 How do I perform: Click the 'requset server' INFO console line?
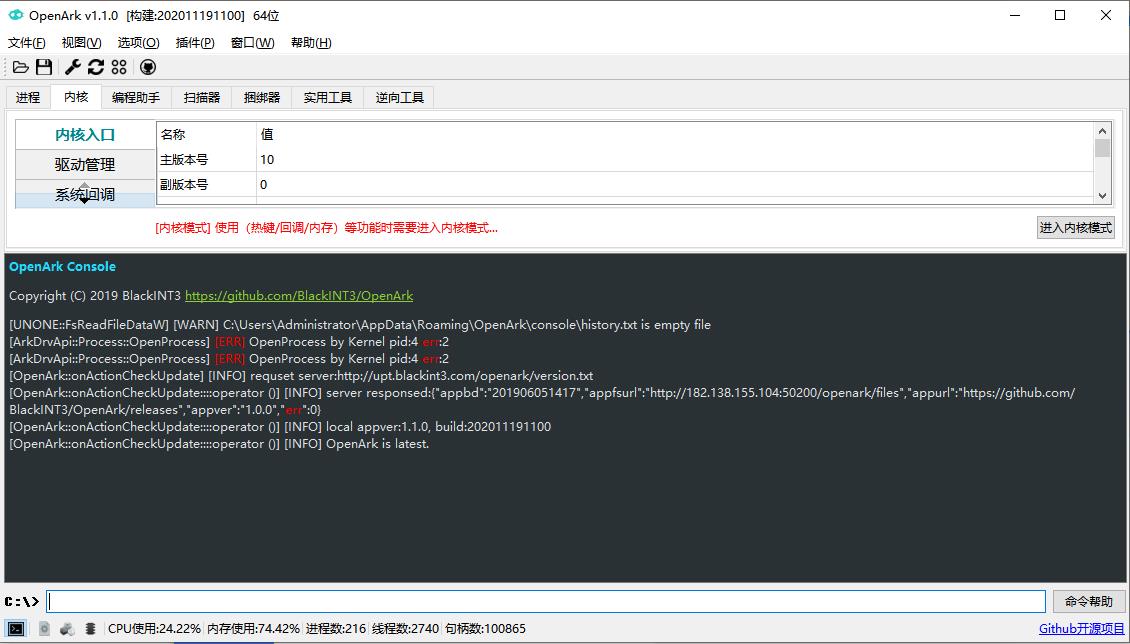pos(301,376)
